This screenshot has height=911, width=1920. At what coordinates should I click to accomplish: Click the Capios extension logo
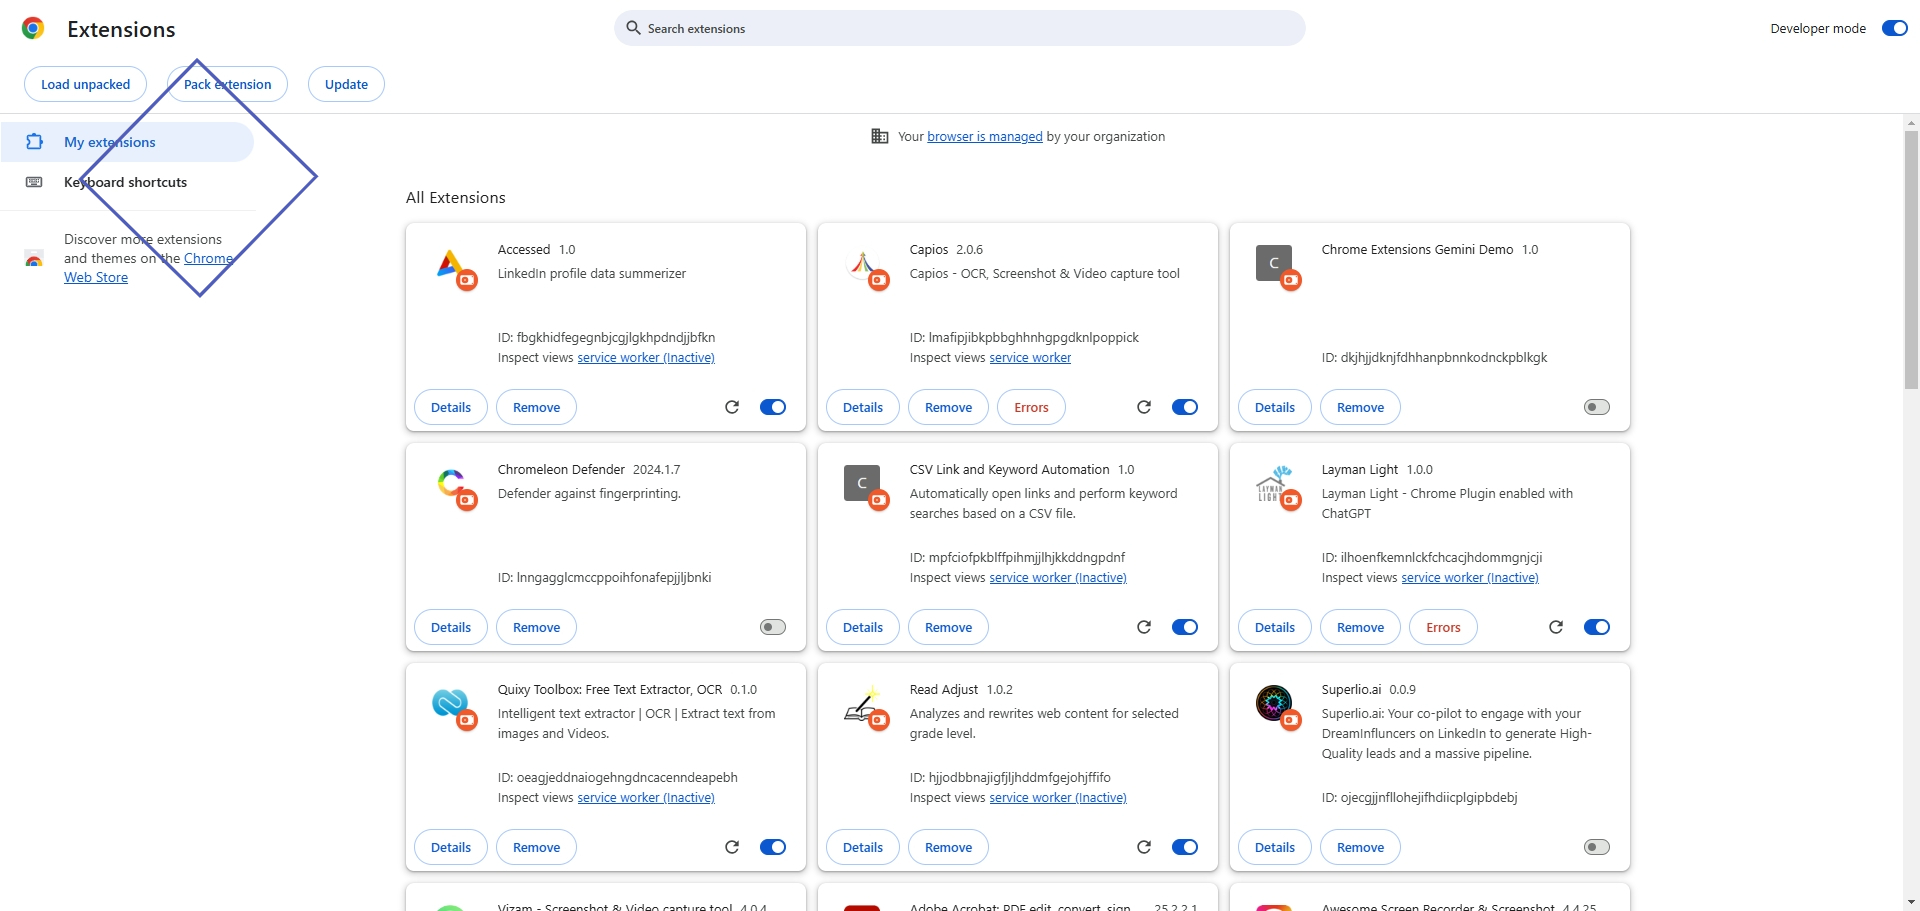pos(867,268)
